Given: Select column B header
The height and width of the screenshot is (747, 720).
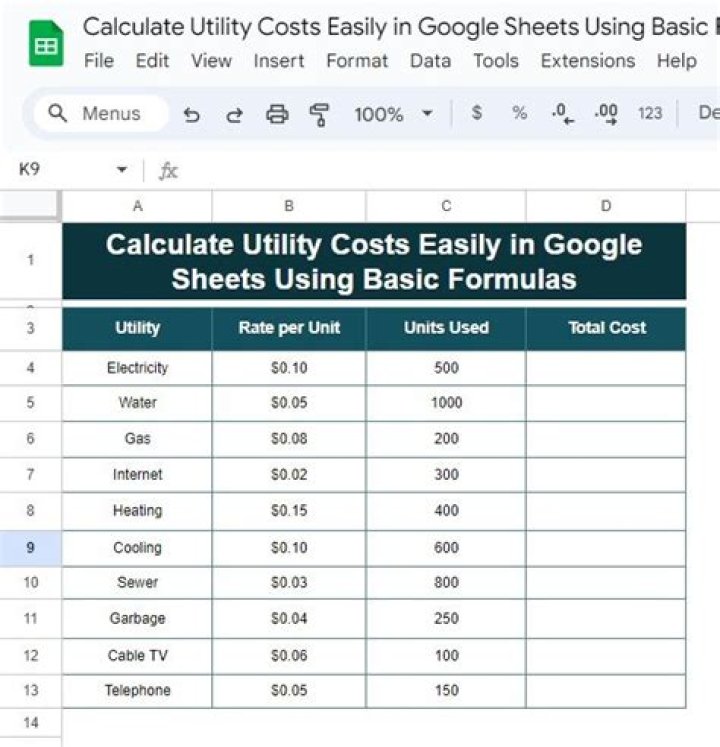Looking at the screenshot, I should [289, 206].
